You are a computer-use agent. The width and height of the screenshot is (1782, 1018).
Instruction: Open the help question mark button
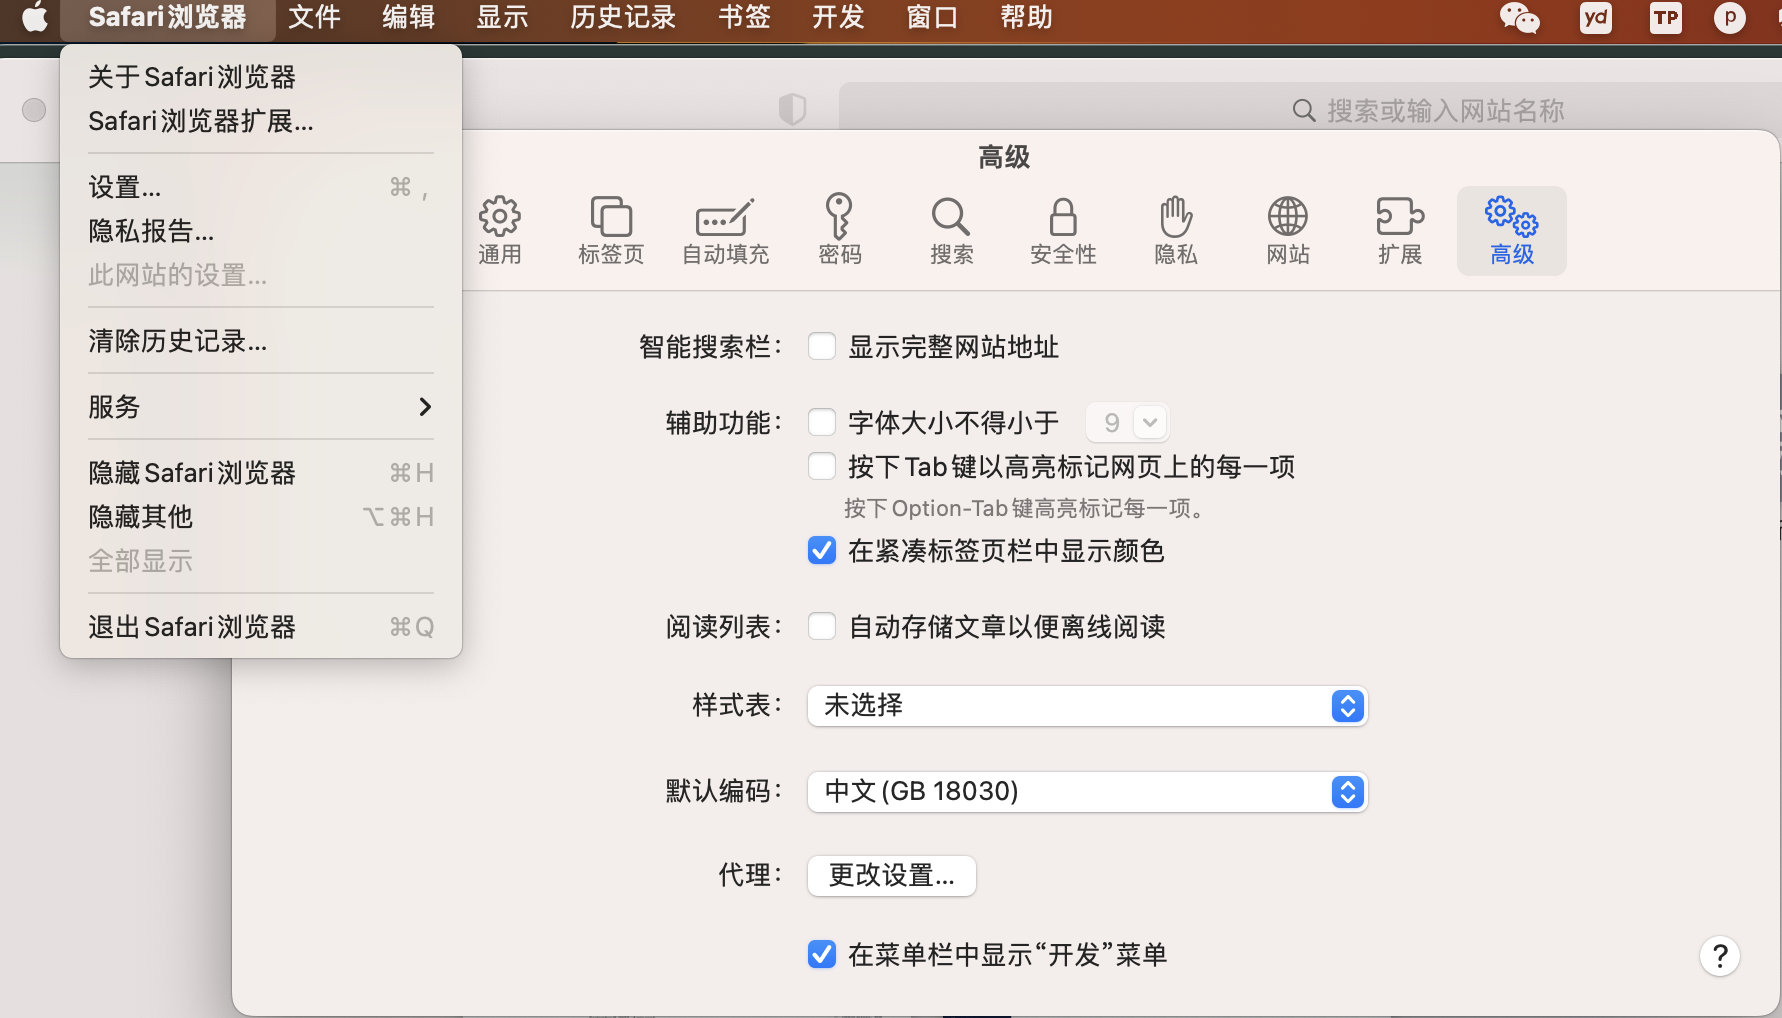[1720, 956]
